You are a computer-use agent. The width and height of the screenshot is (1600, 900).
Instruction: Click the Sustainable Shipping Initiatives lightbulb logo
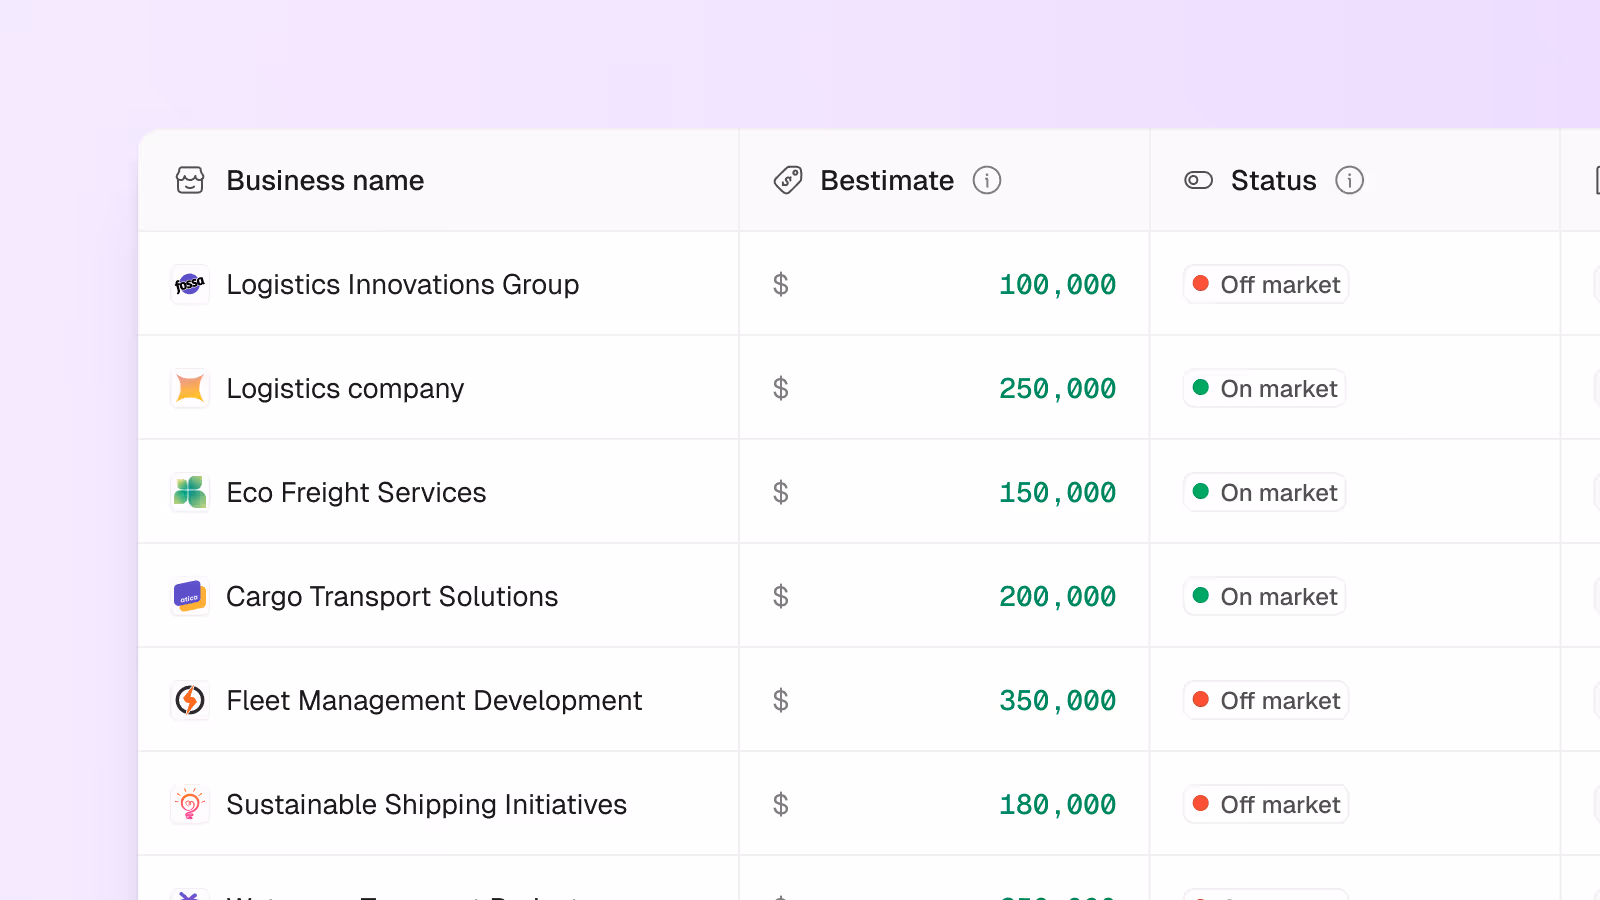click(x=190, y=804)
